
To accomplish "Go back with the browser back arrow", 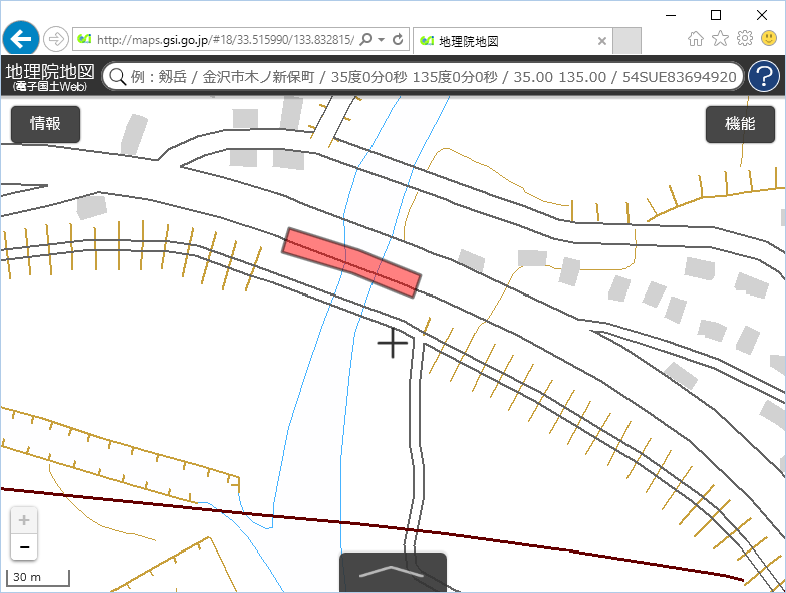I will point(21,39).
